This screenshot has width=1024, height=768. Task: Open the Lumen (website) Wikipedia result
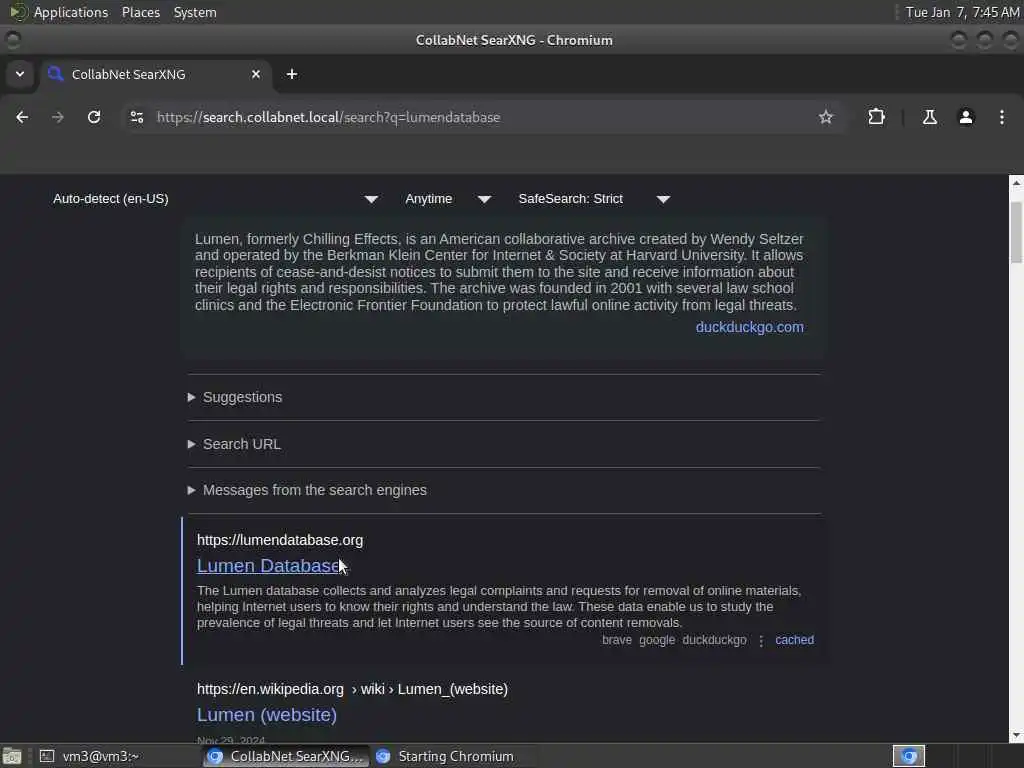(x=266, y=715)
